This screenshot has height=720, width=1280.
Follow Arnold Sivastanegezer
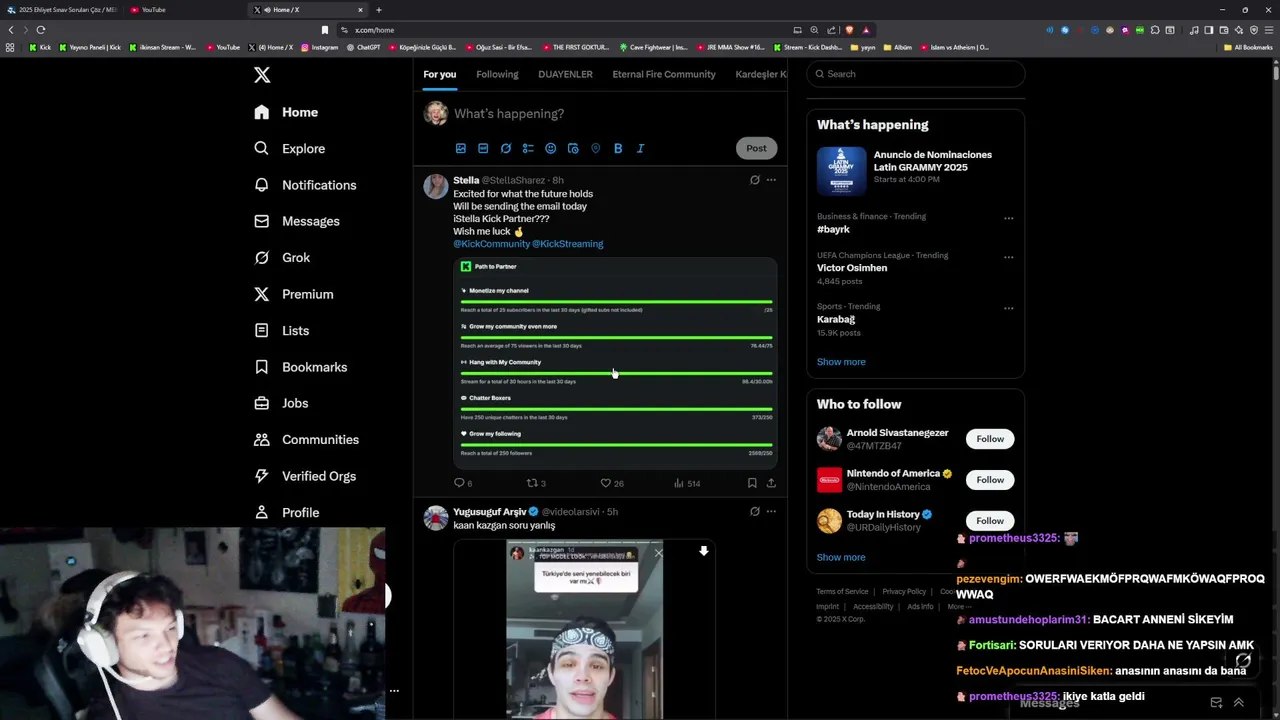point(990,439)
